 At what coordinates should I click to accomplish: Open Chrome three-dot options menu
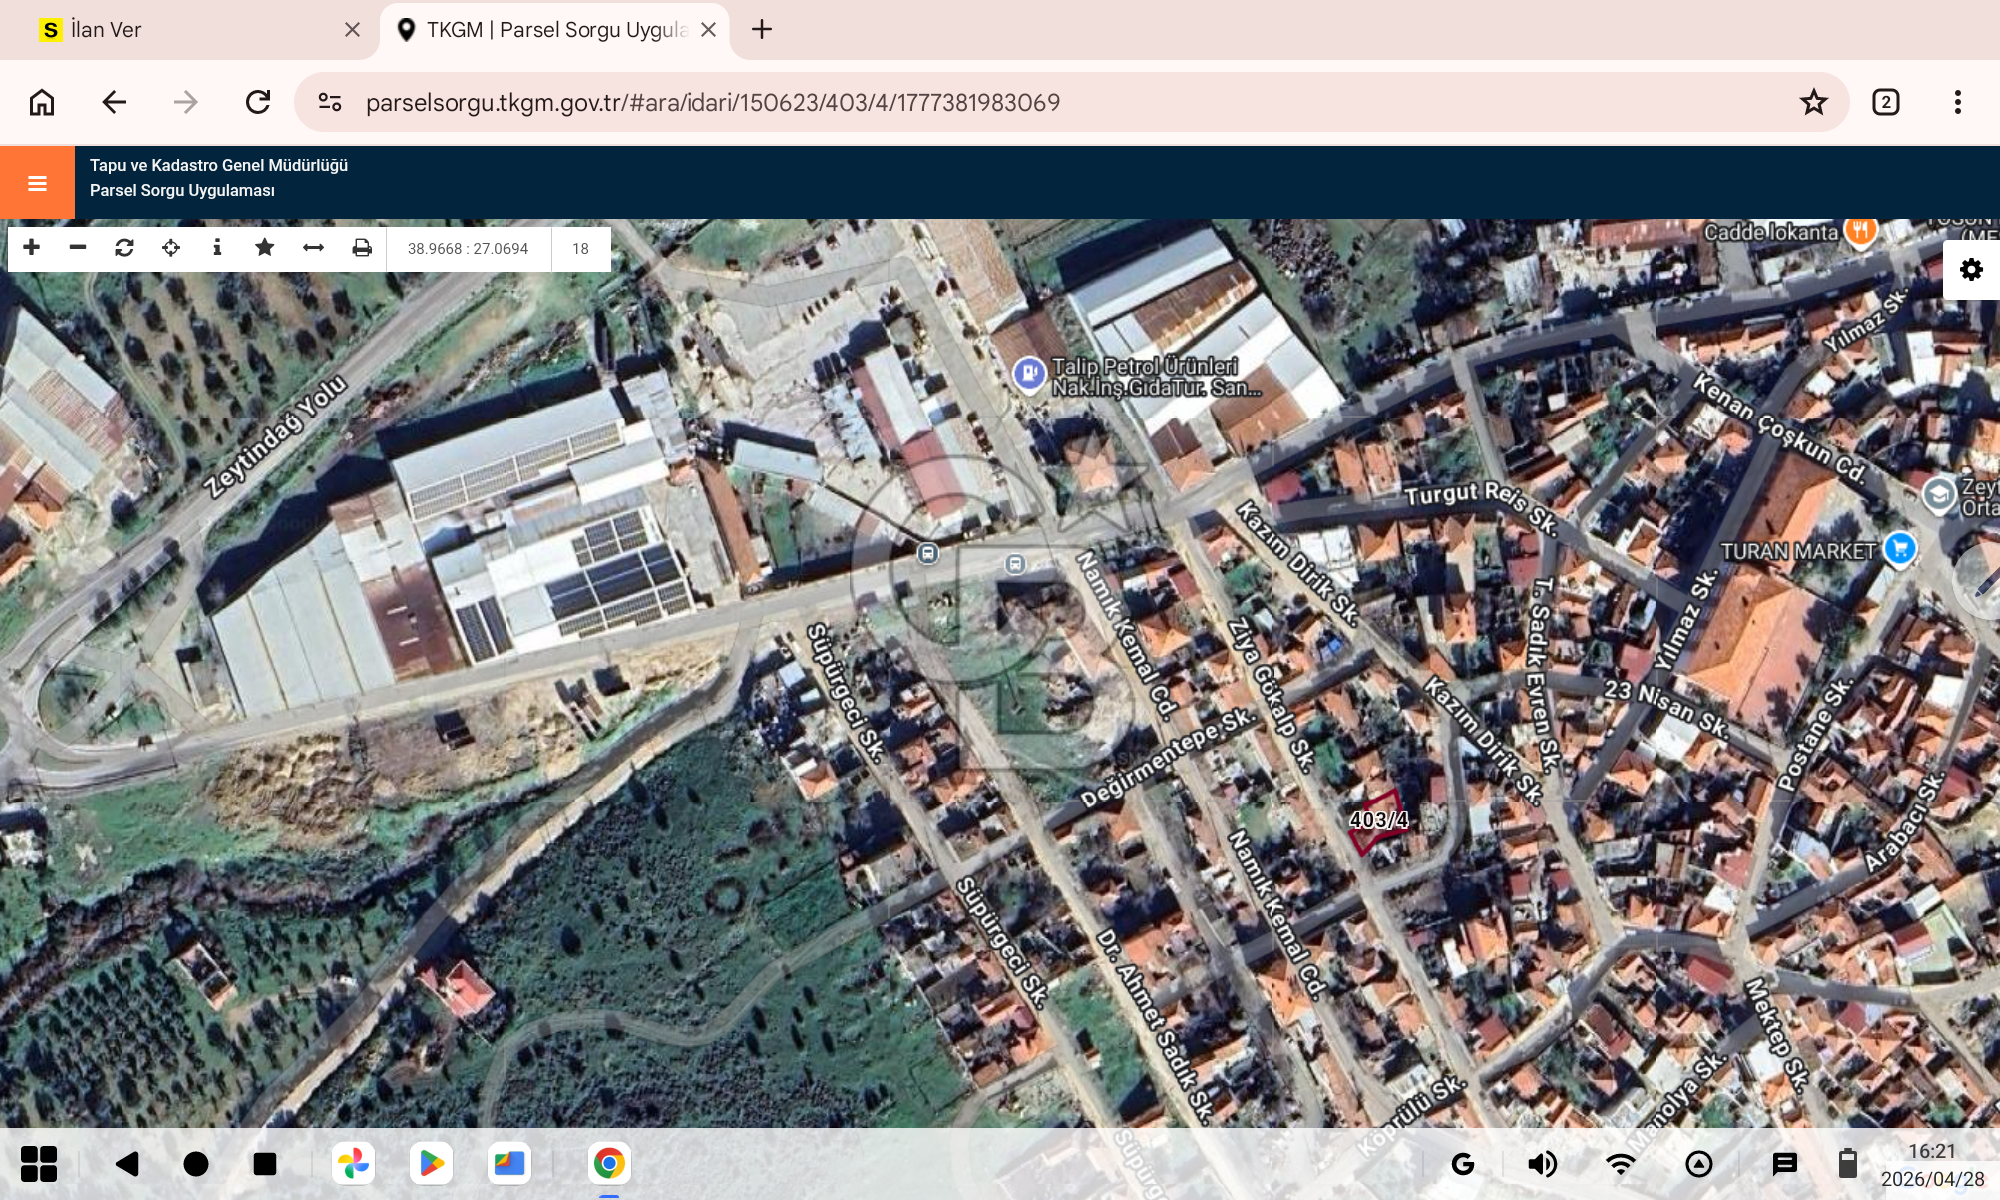coord(1957,102)
